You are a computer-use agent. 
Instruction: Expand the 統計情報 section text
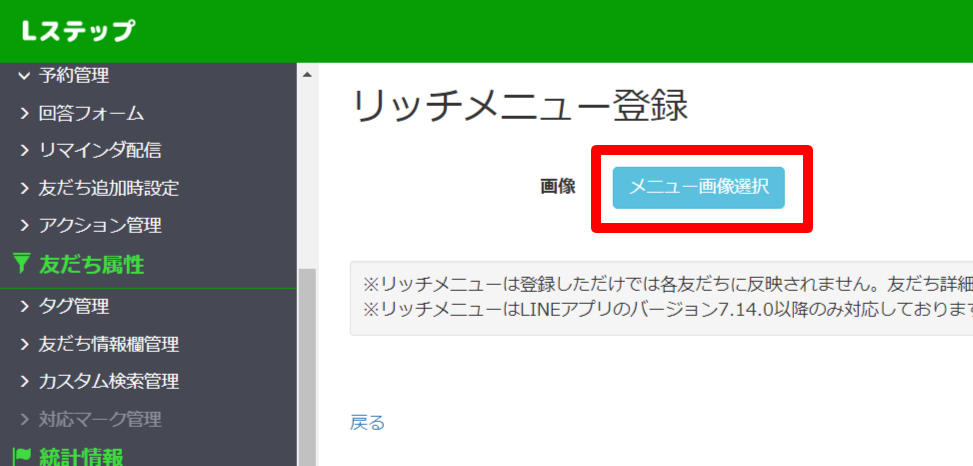pos(81,457)
